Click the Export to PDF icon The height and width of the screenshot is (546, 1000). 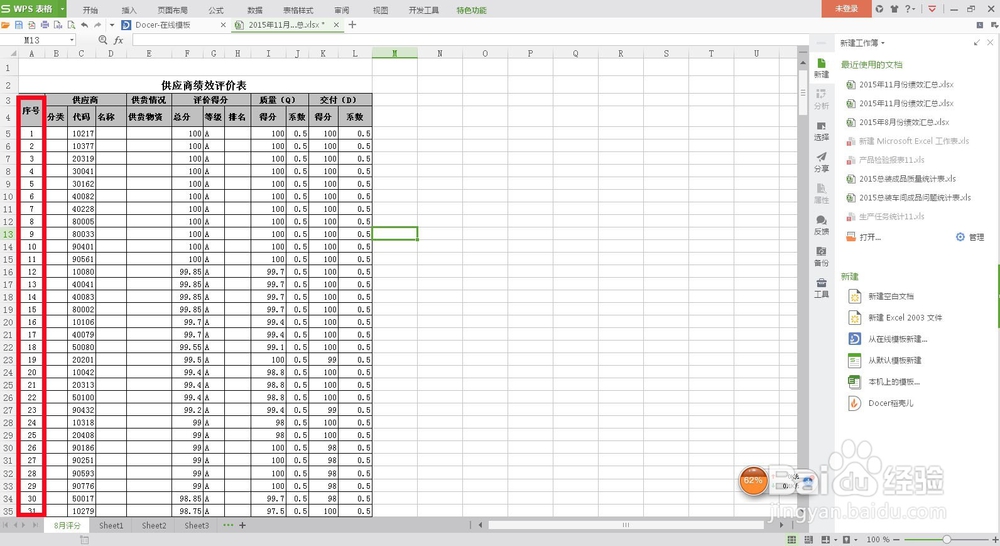[x=31, y=25]
